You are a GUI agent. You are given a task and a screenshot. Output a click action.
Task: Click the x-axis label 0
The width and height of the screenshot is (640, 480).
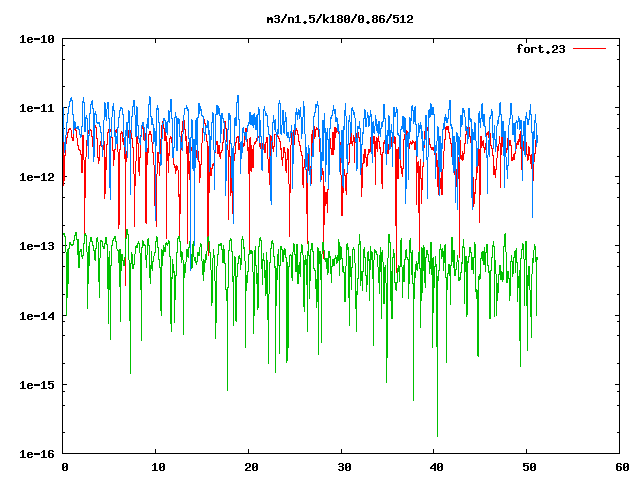[x=65, y=467]
